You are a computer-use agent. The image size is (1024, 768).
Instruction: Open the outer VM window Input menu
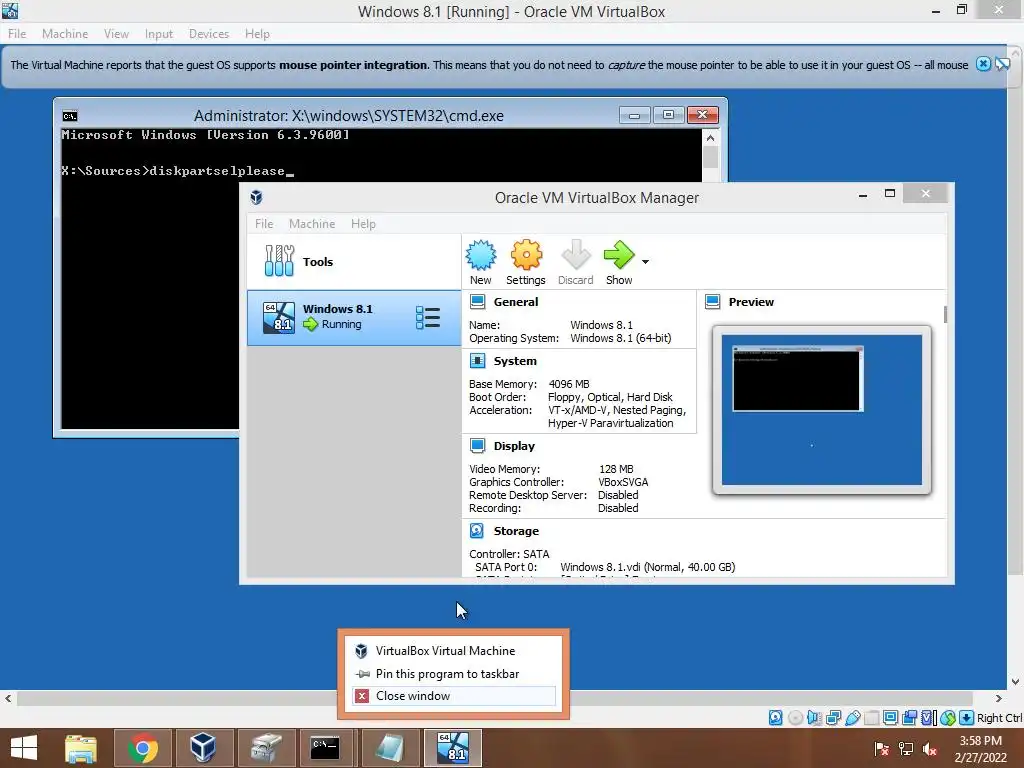click(x=159, y=33)
